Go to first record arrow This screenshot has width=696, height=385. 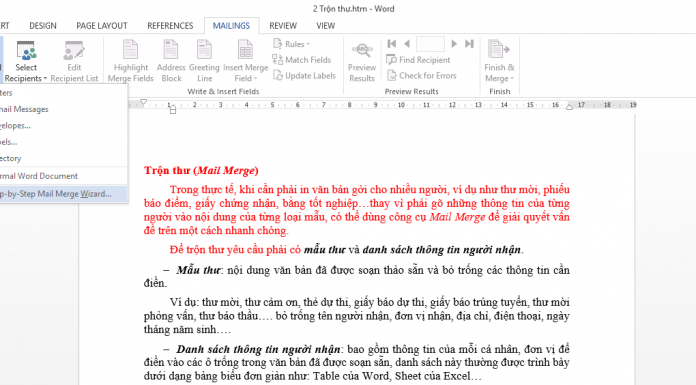point(392,44)
